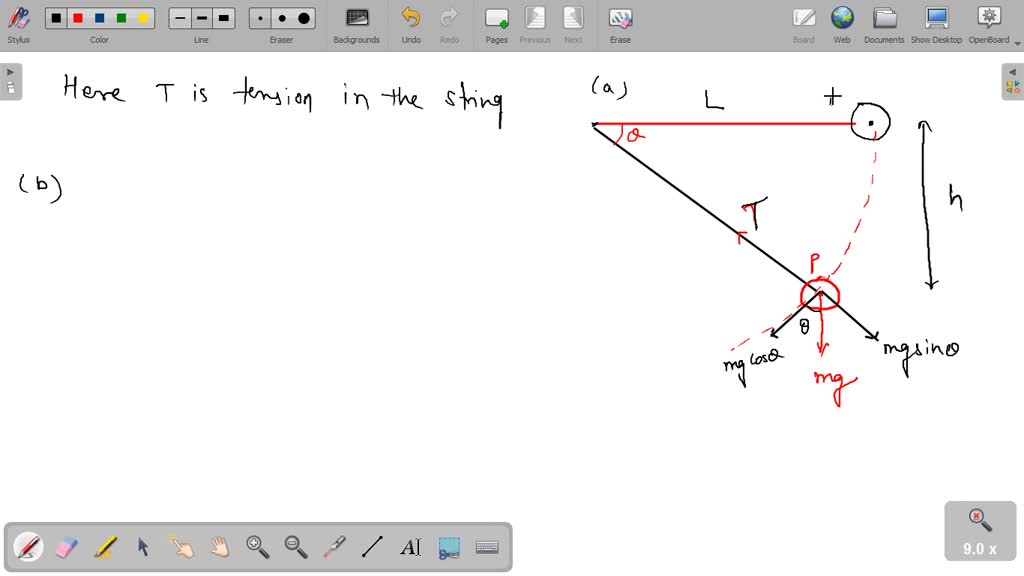
Task: Pick the Scroll page hand tool
Action: pyautogui.click(x=218, y=547)
